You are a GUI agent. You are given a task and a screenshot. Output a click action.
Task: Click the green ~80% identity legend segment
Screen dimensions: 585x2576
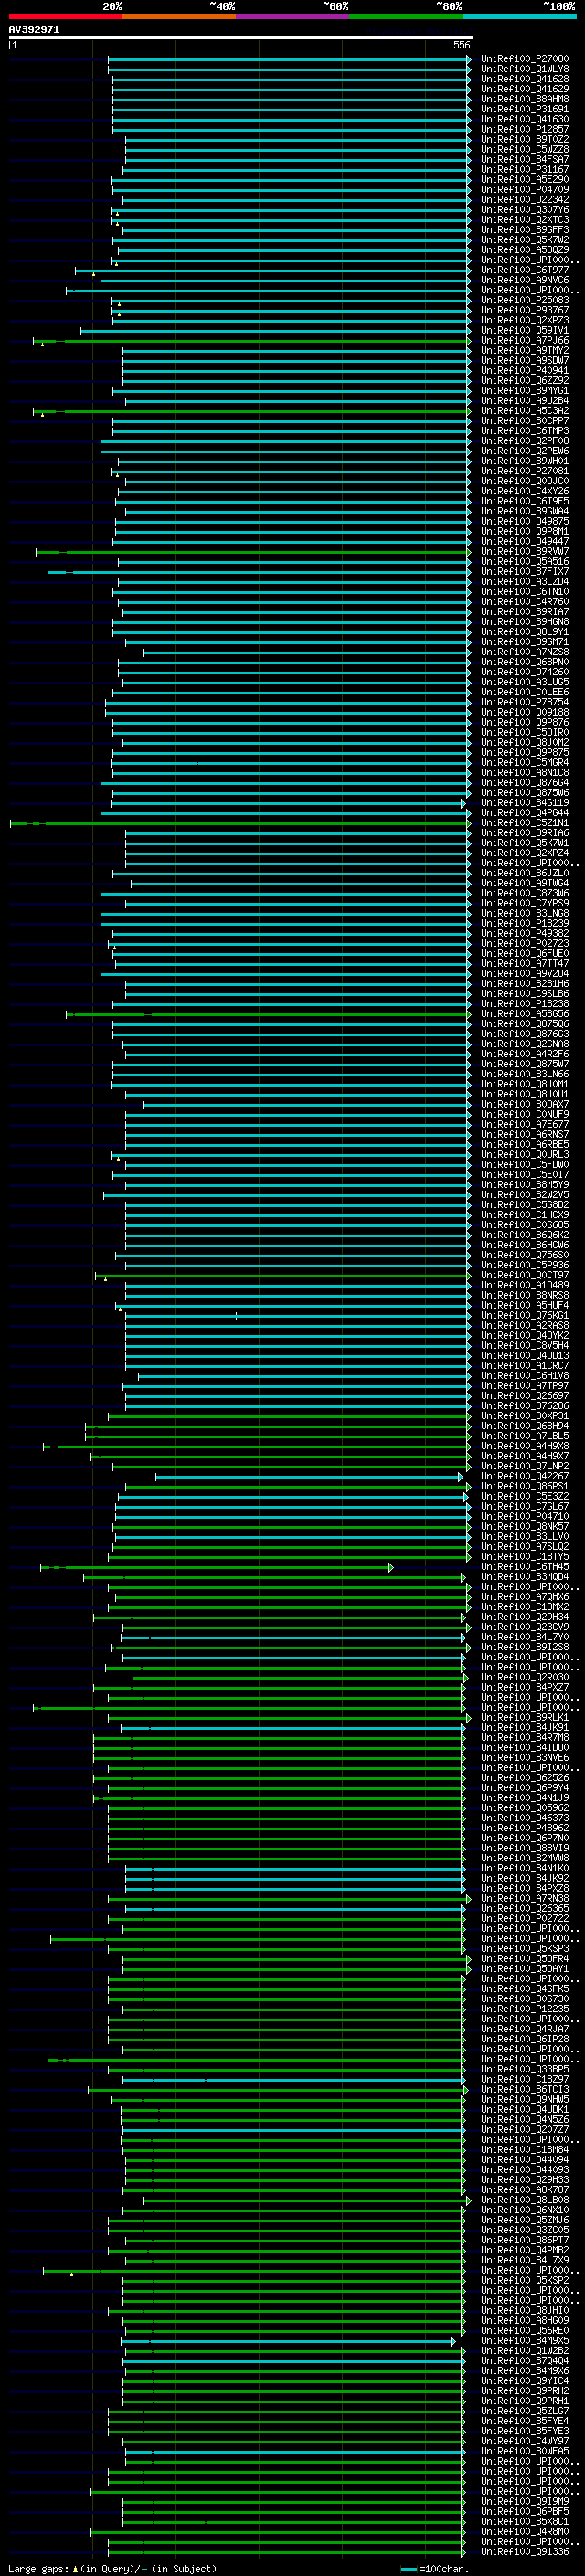(x=406, y=16)
